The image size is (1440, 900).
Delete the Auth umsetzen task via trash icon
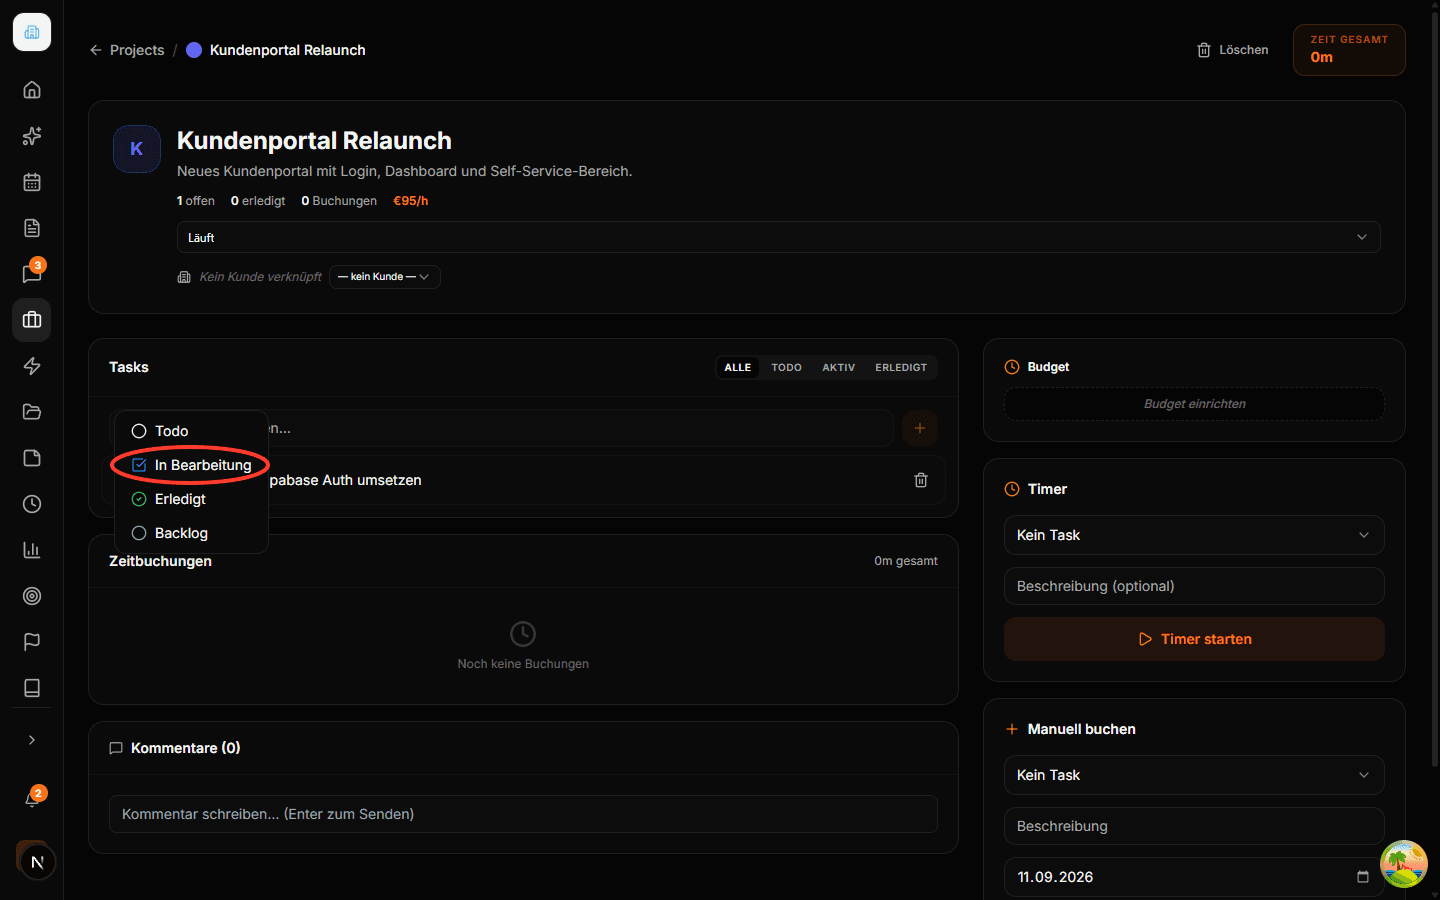coord(921,480)
